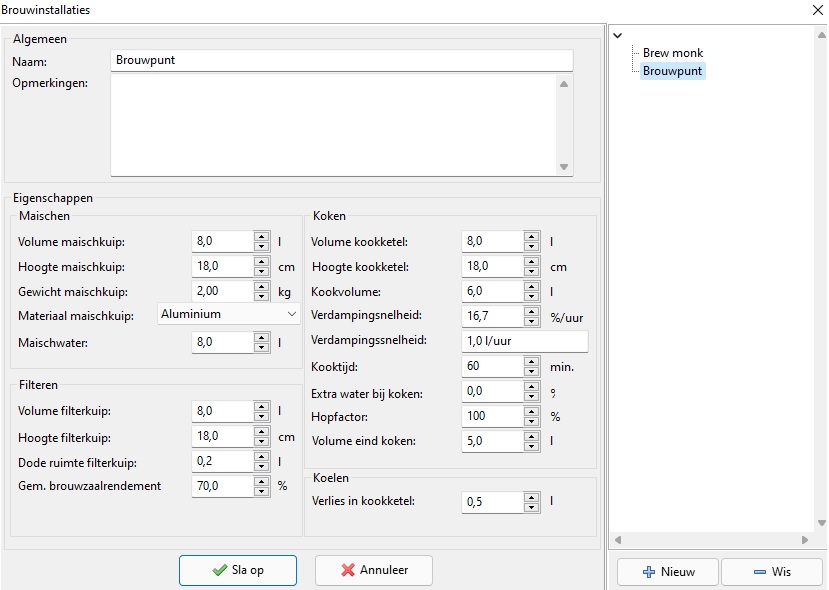This screenshot has height=590, width=829.
Task: Click the Verdampingssnelheid l/uur field
Action: point(525,341)
